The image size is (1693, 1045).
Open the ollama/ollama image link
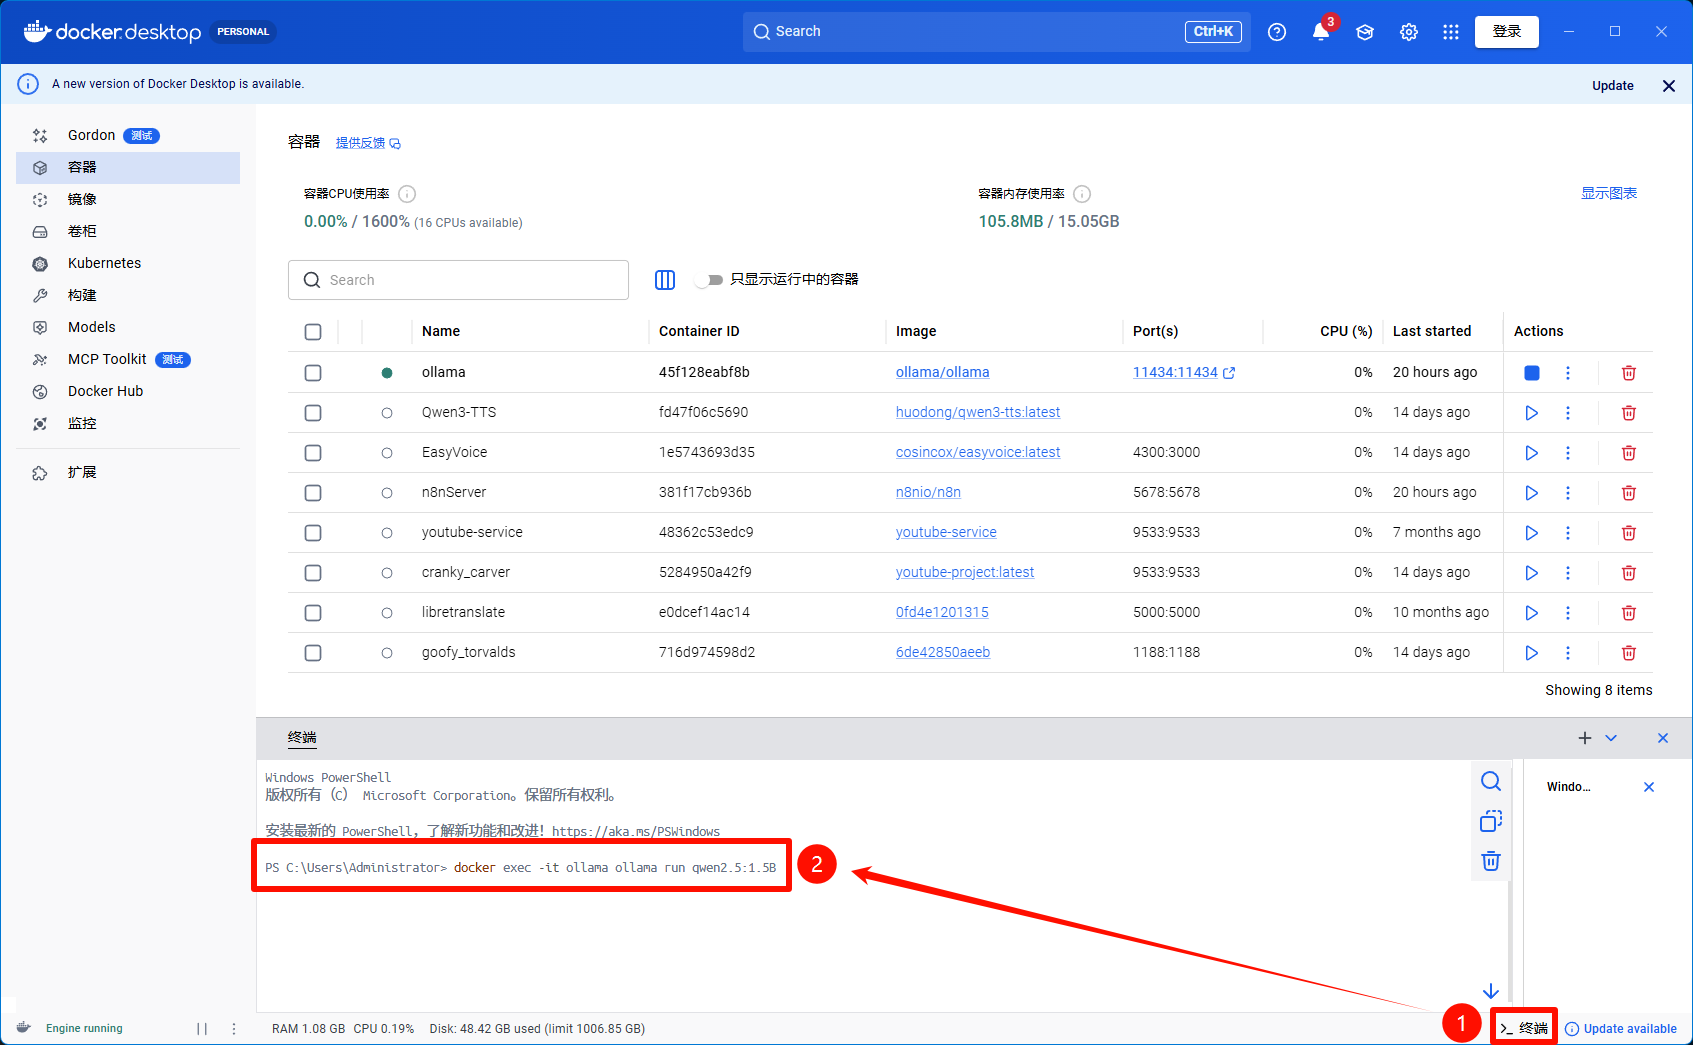click(942, 373)
